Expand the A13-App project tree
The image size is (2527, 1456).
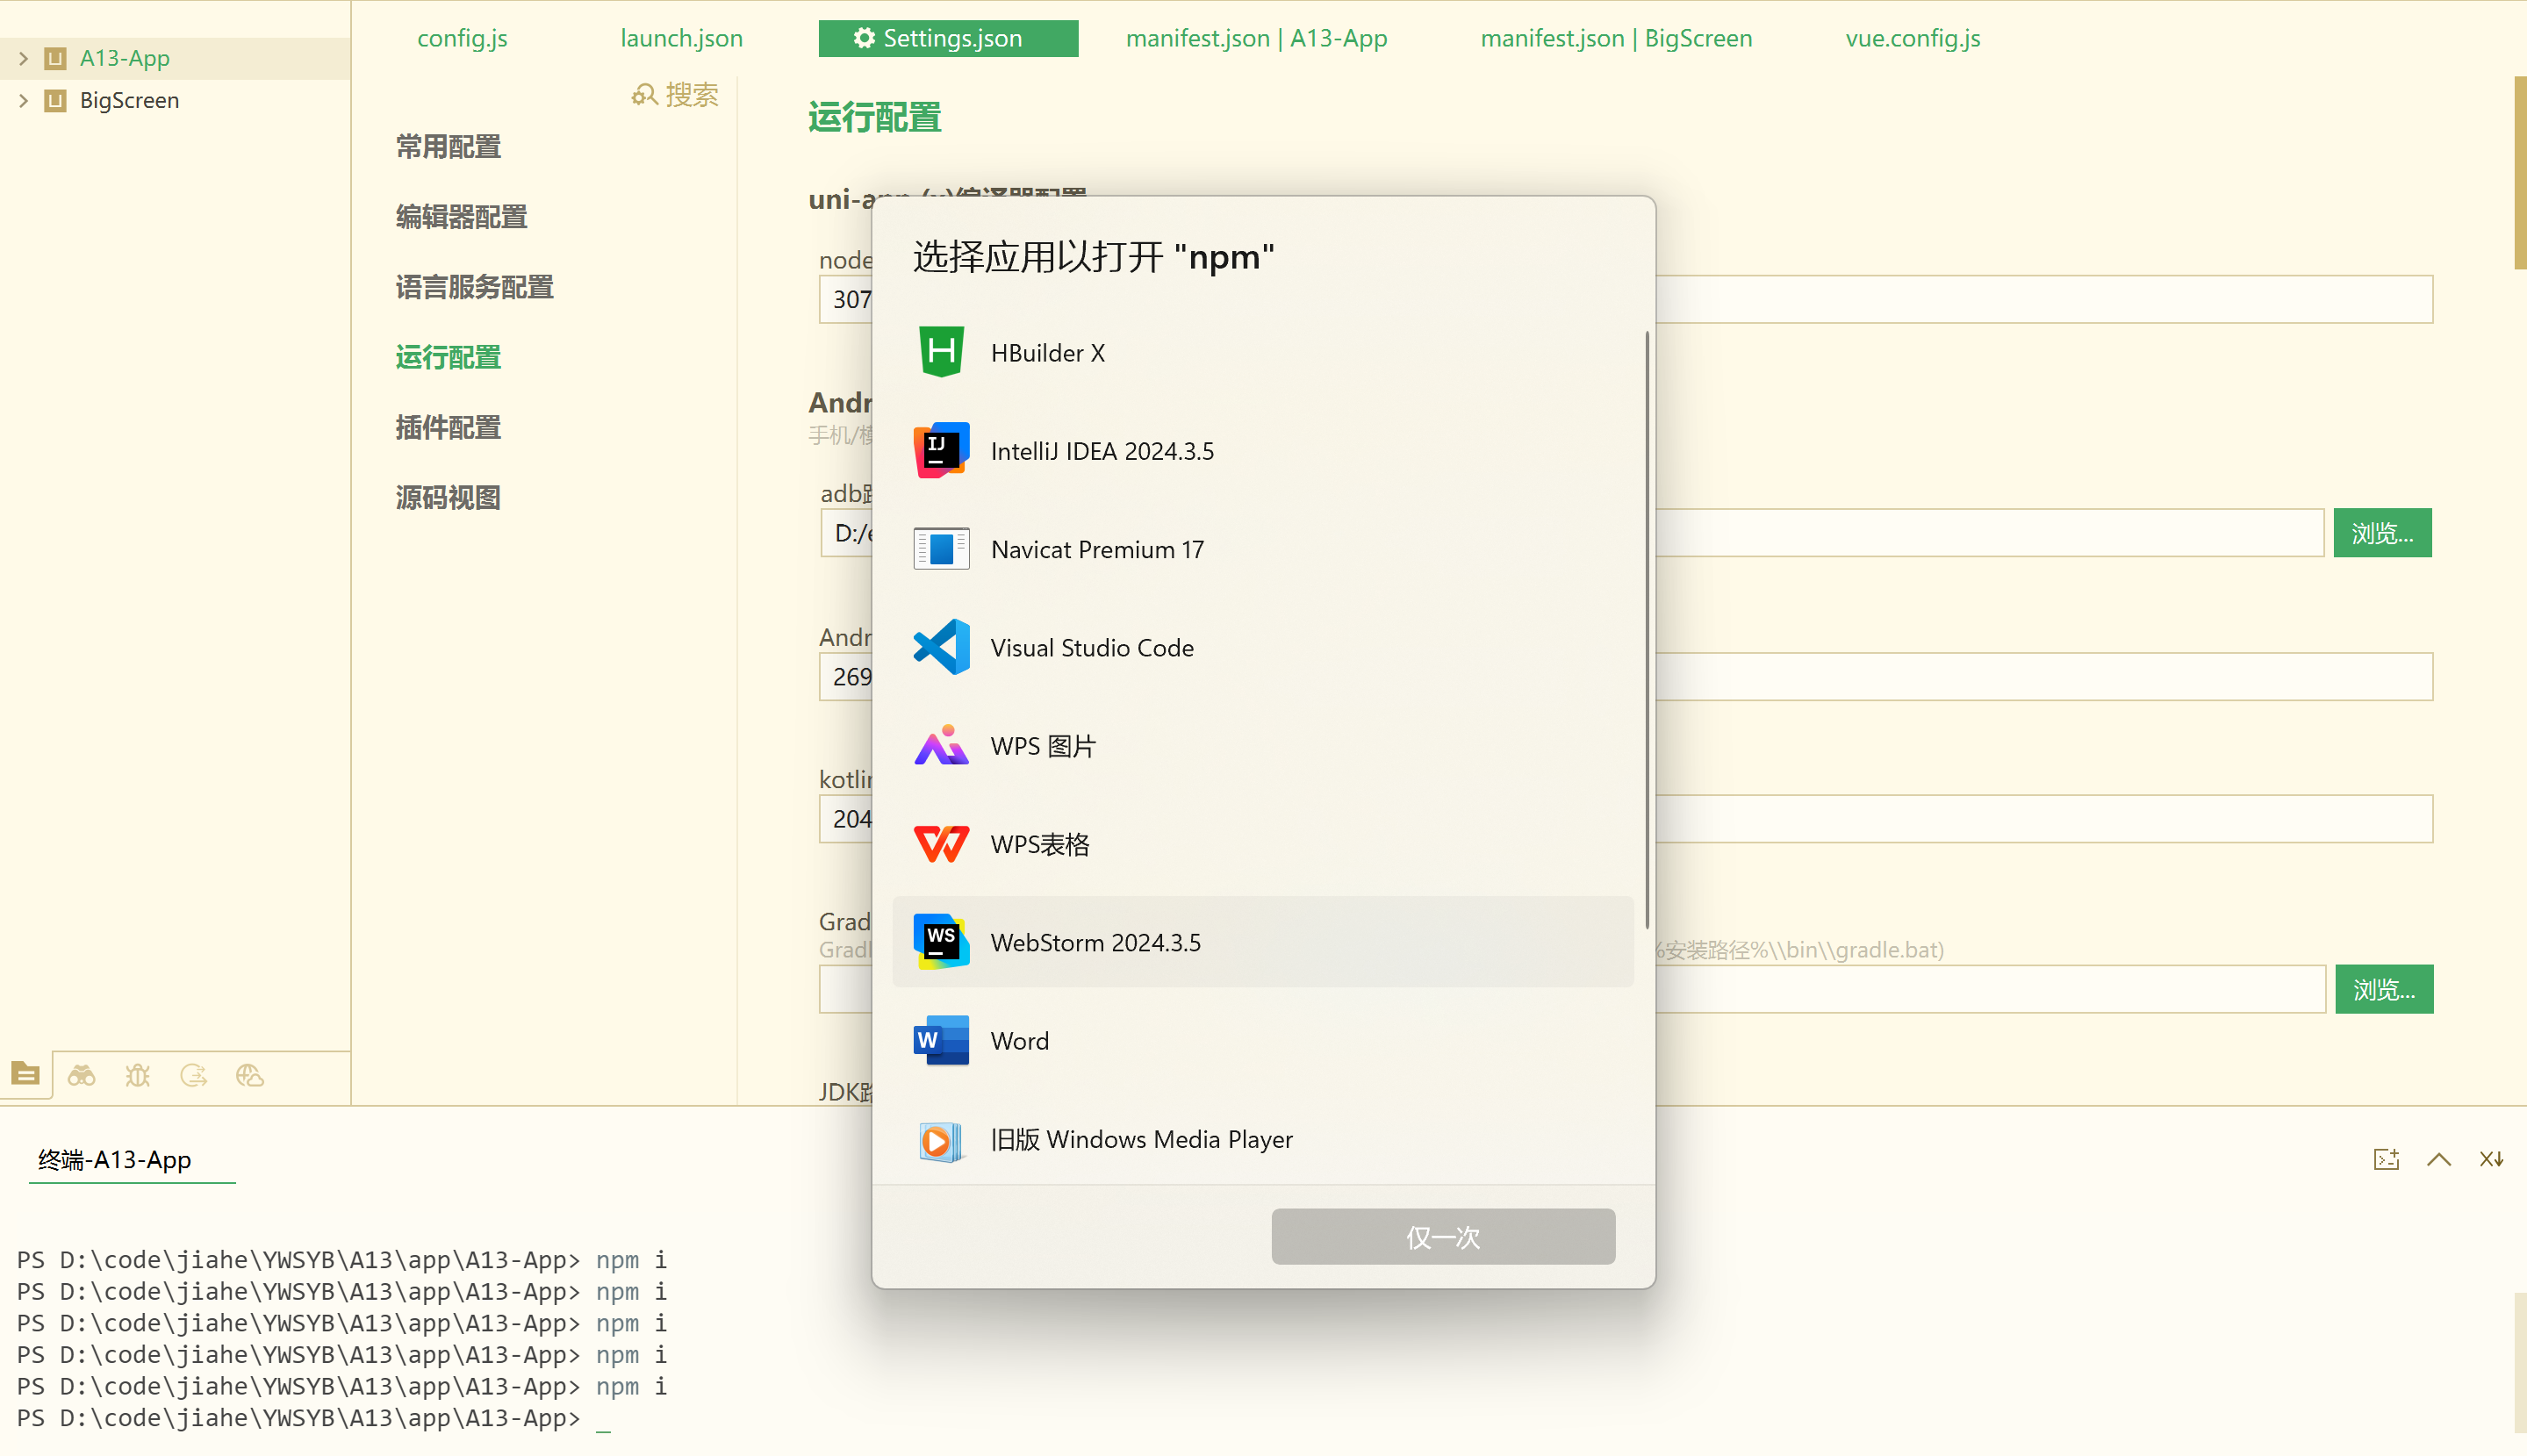tap(23, 58)
